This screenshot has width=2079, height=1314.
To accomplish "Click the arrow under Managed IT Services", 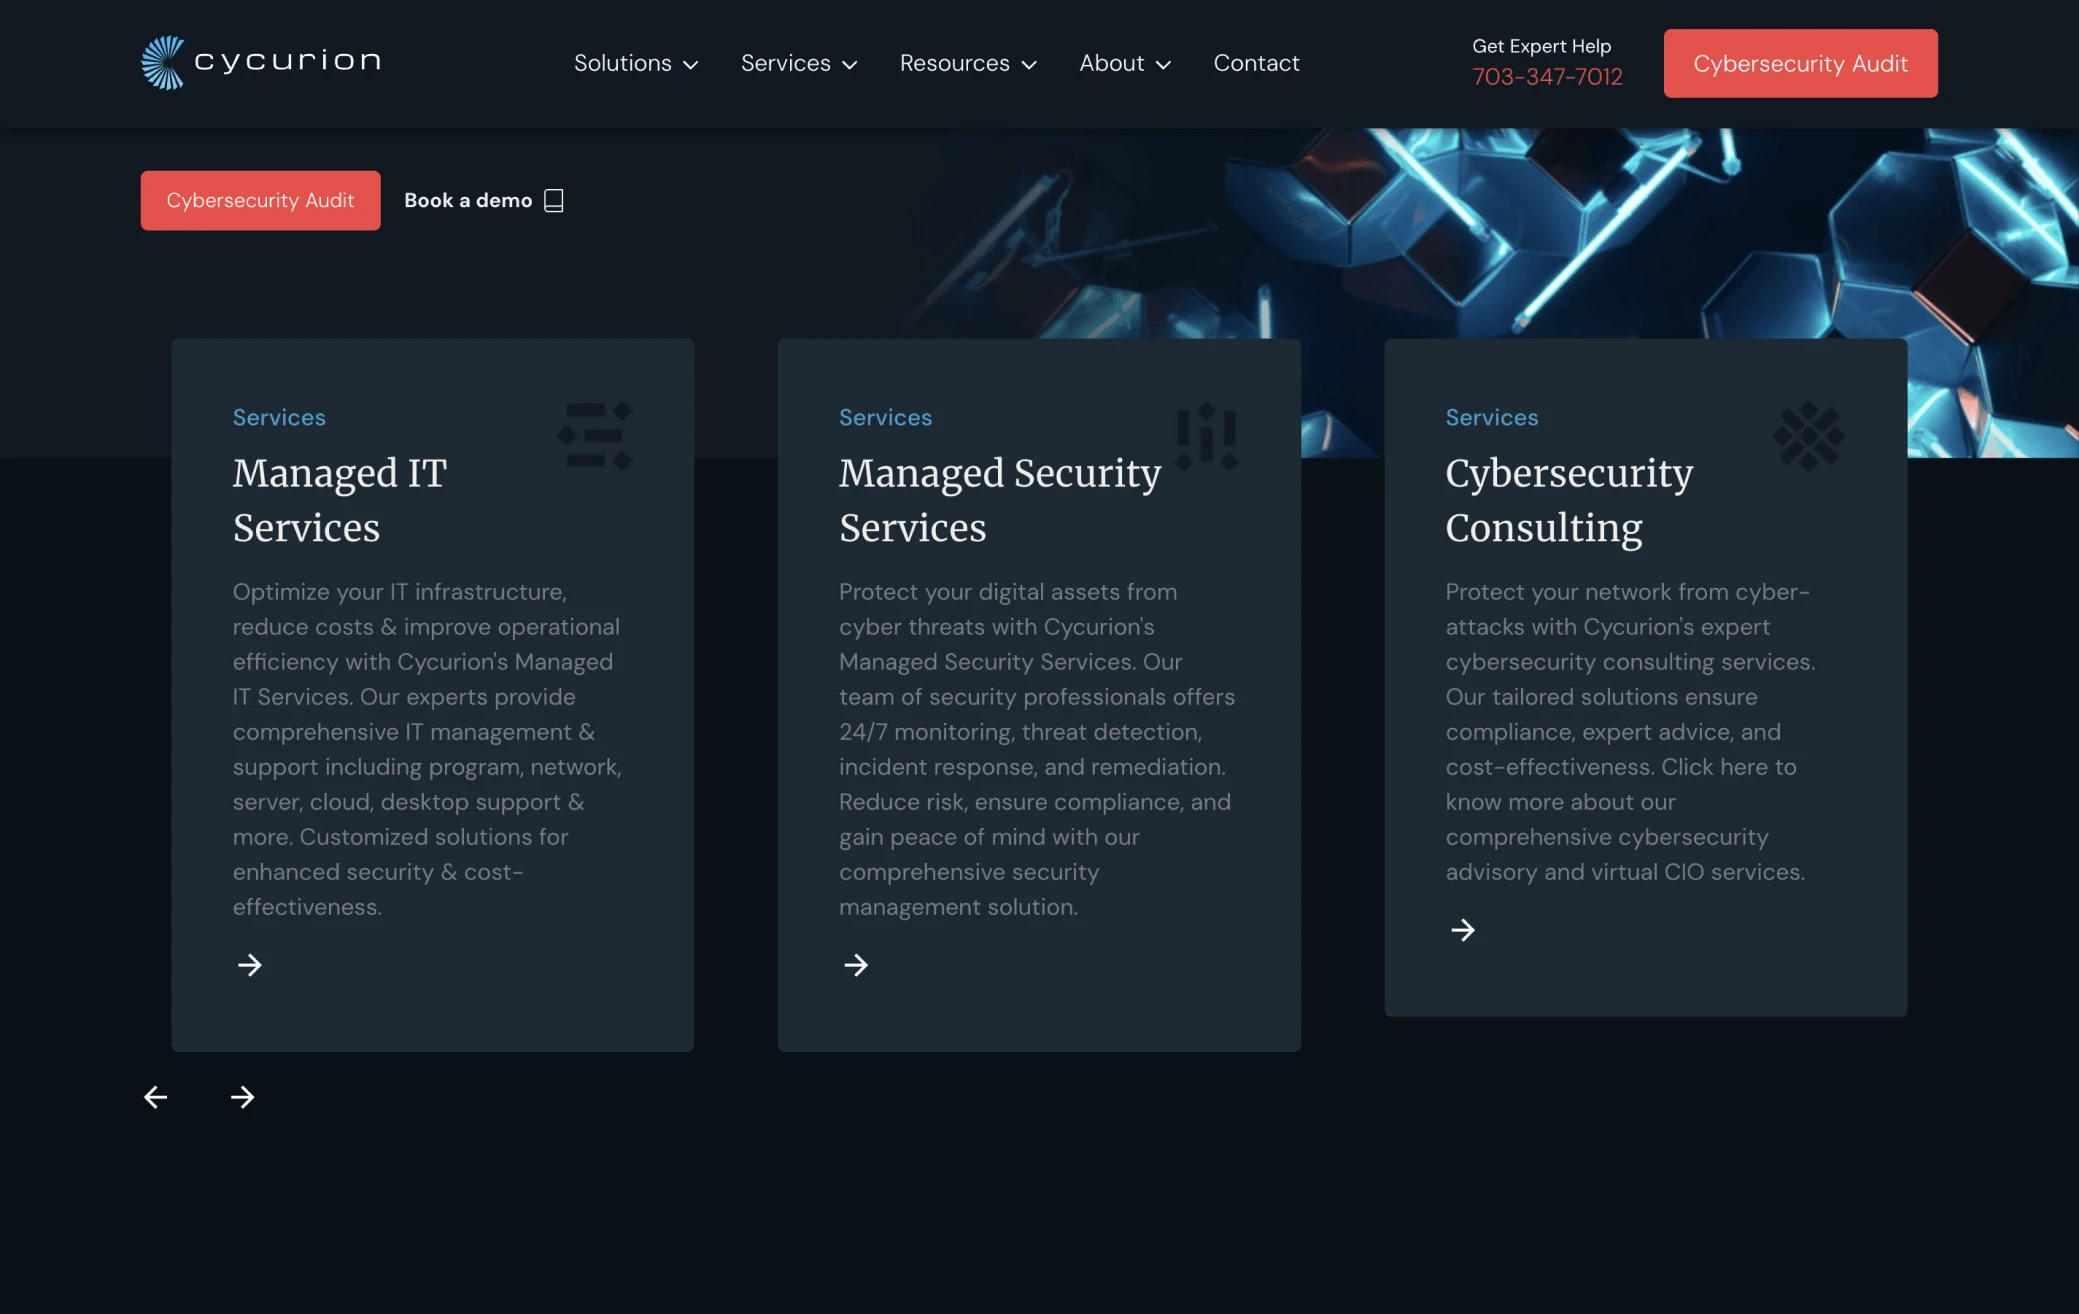I will [250, 965].
